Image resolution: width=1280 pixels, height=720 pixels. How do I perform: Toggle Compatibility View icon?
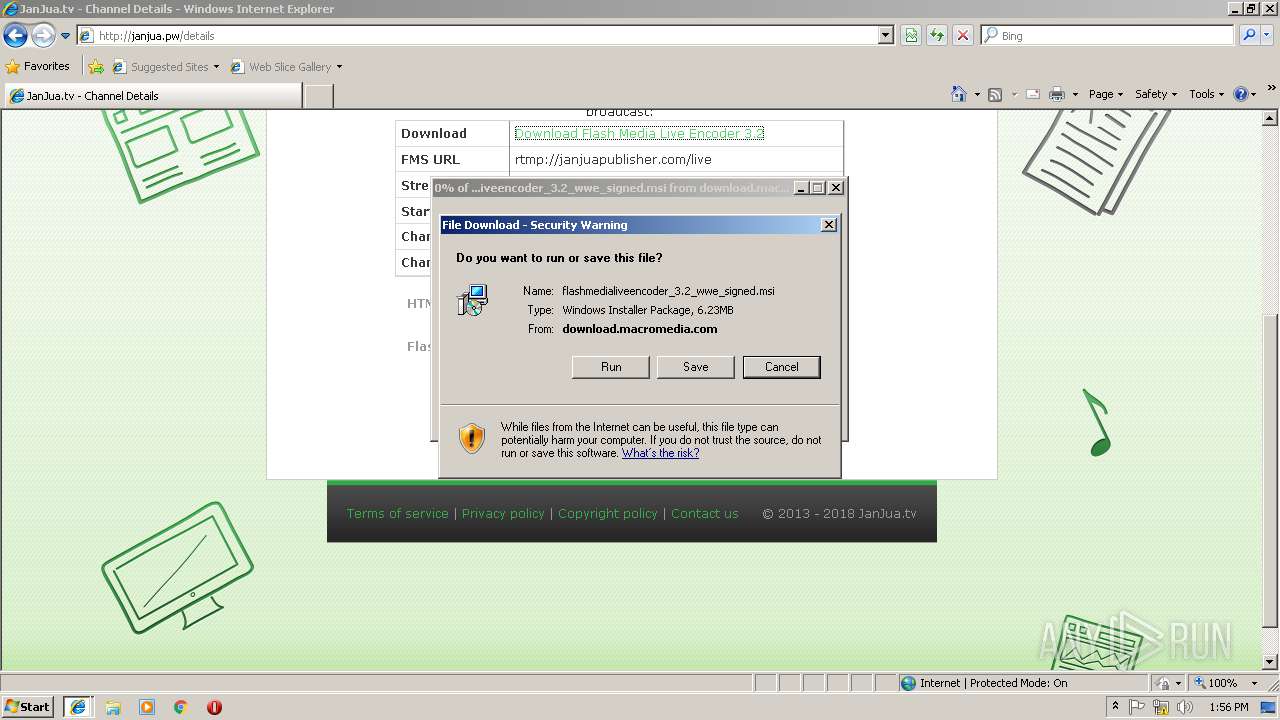click(x=911, y=36)
